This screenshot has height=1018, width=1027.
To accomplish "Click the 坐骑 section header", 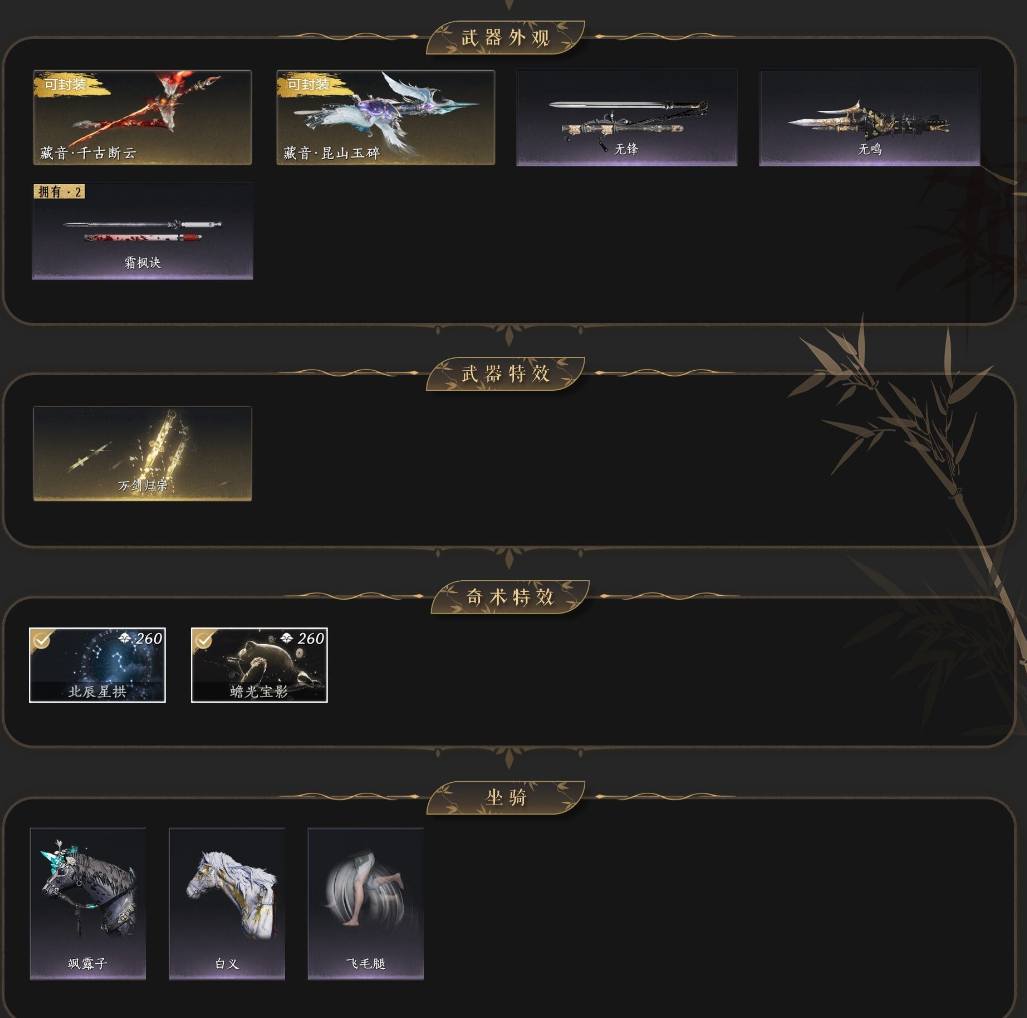I will pos(505,797).
